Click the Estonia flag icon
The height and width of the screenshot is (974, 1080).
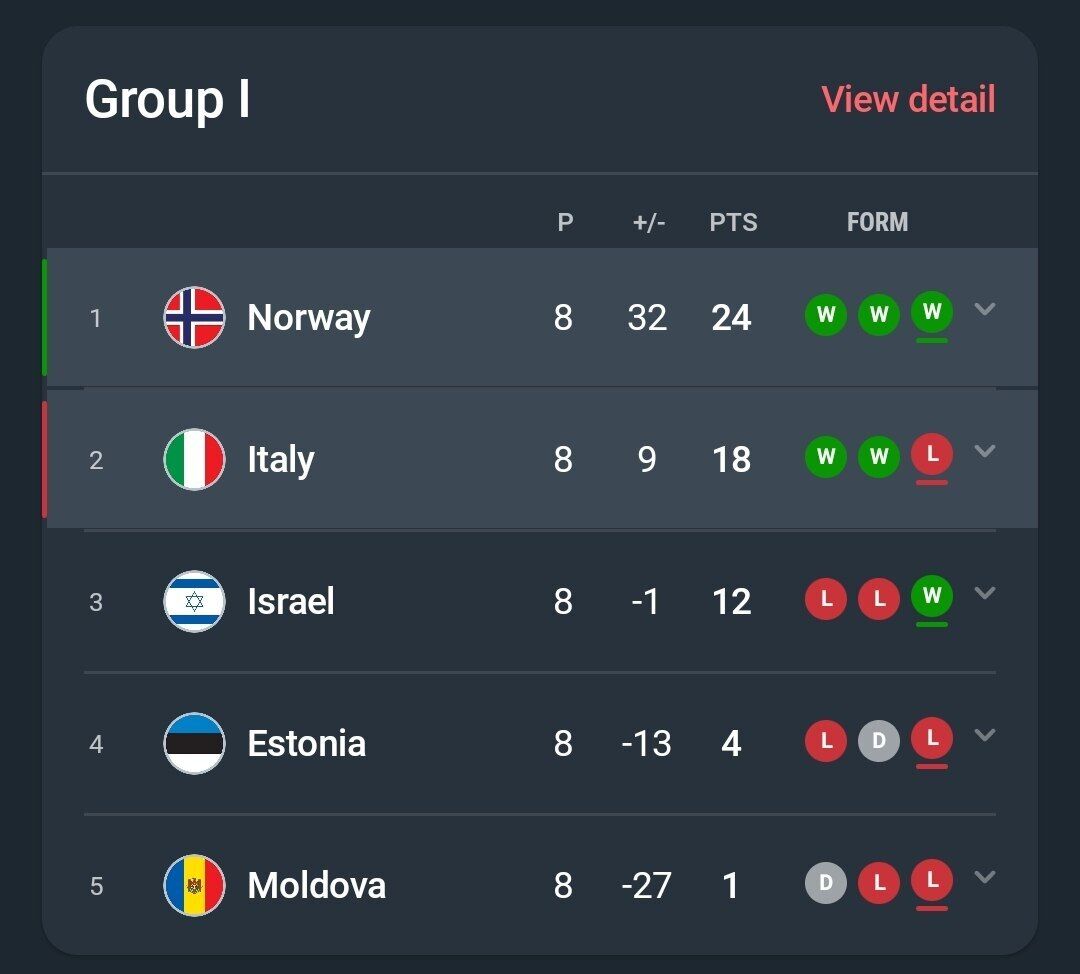coord(194,744)
